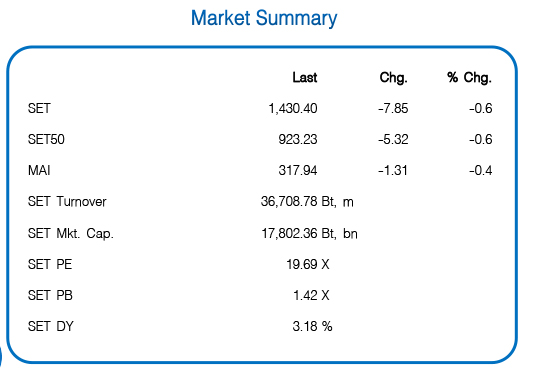This screenshot has height=376, width=536.
Task: Click SET50 change value -5.32
Action: pyautogui.click(x=393, y=139)
